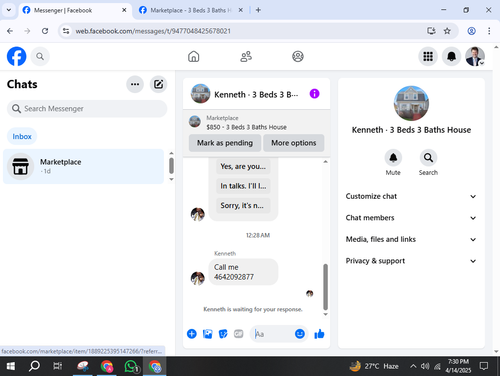Reload the page

45,31
